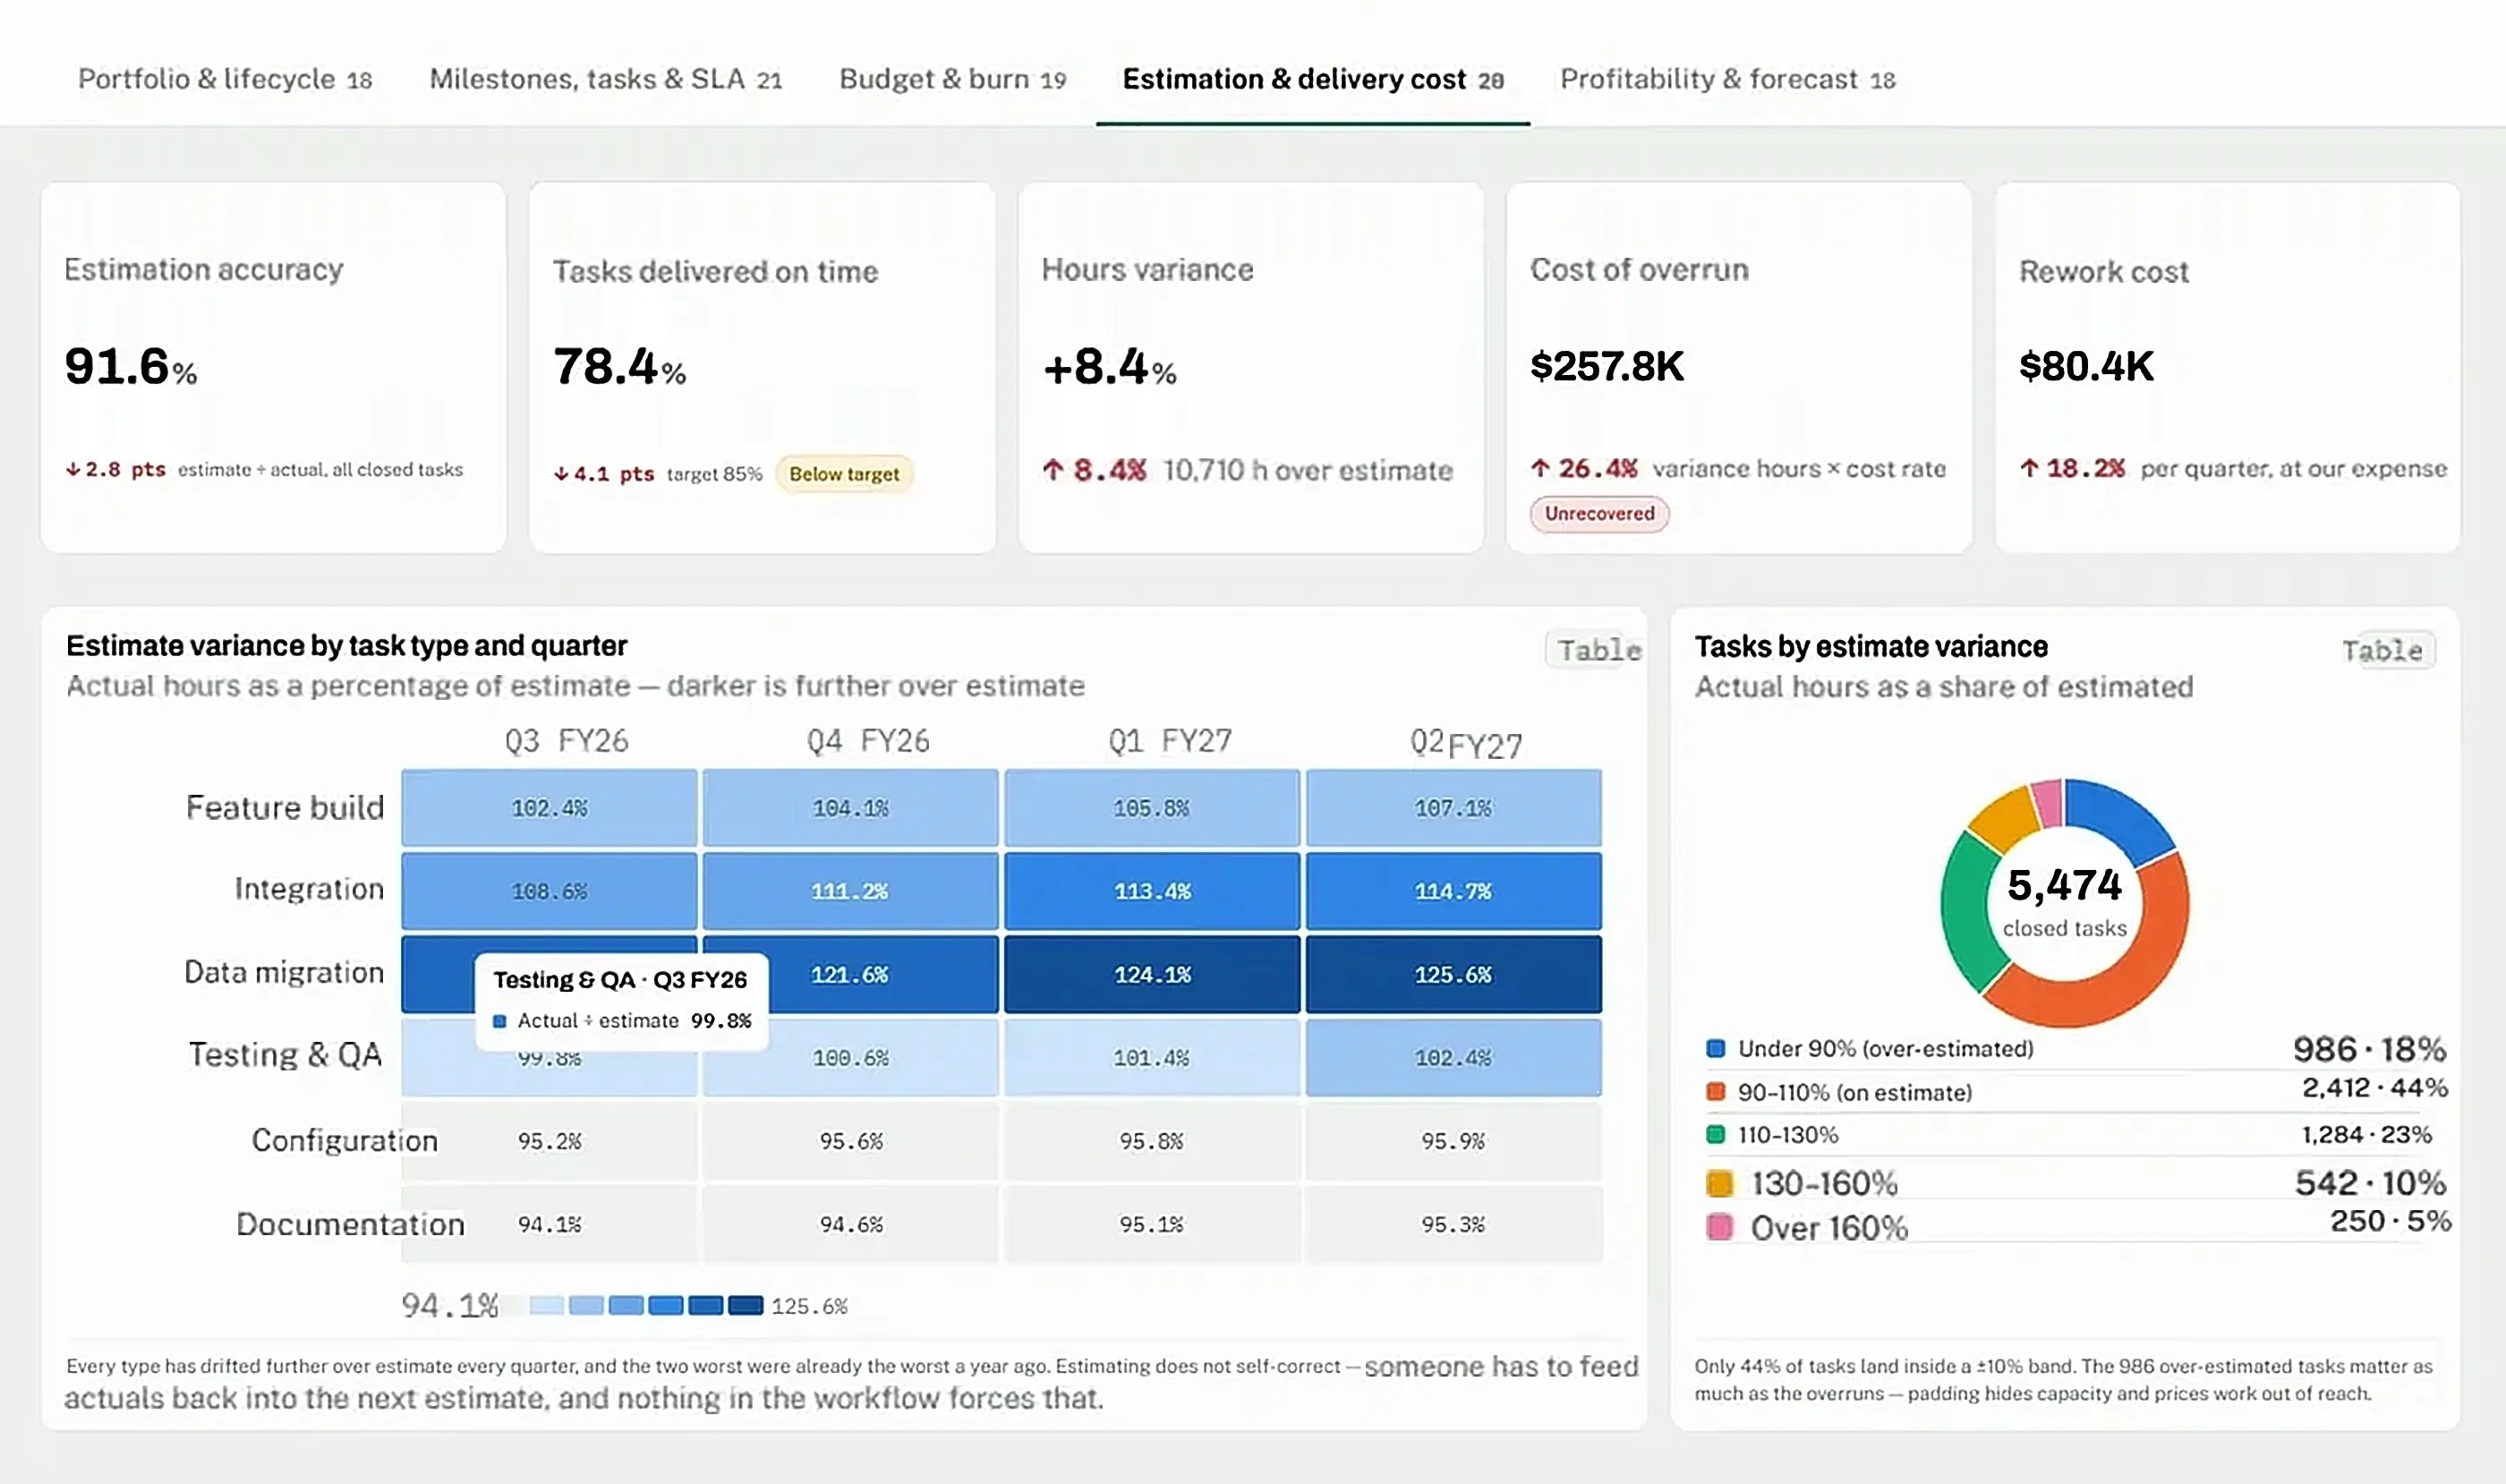
Task: Open the Rework cost card
Action: coord(2227,367)
